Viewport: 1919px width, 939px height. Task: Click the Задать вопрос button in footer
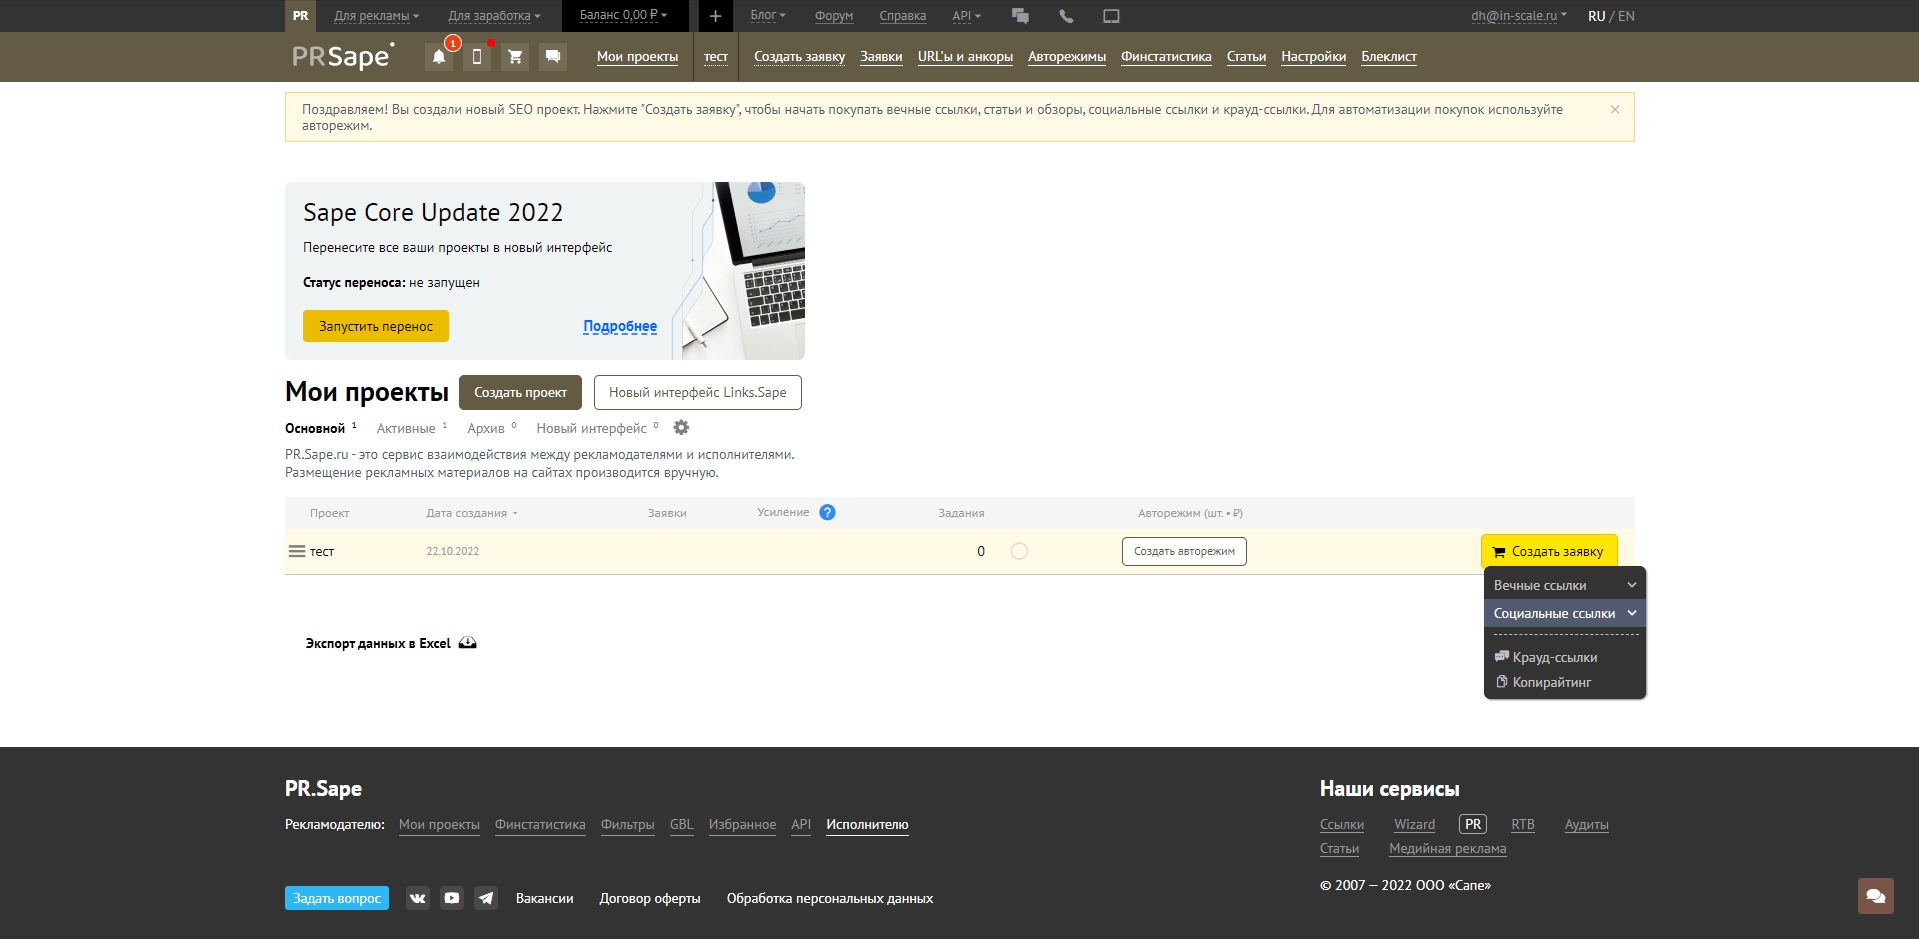pos(337,898)
